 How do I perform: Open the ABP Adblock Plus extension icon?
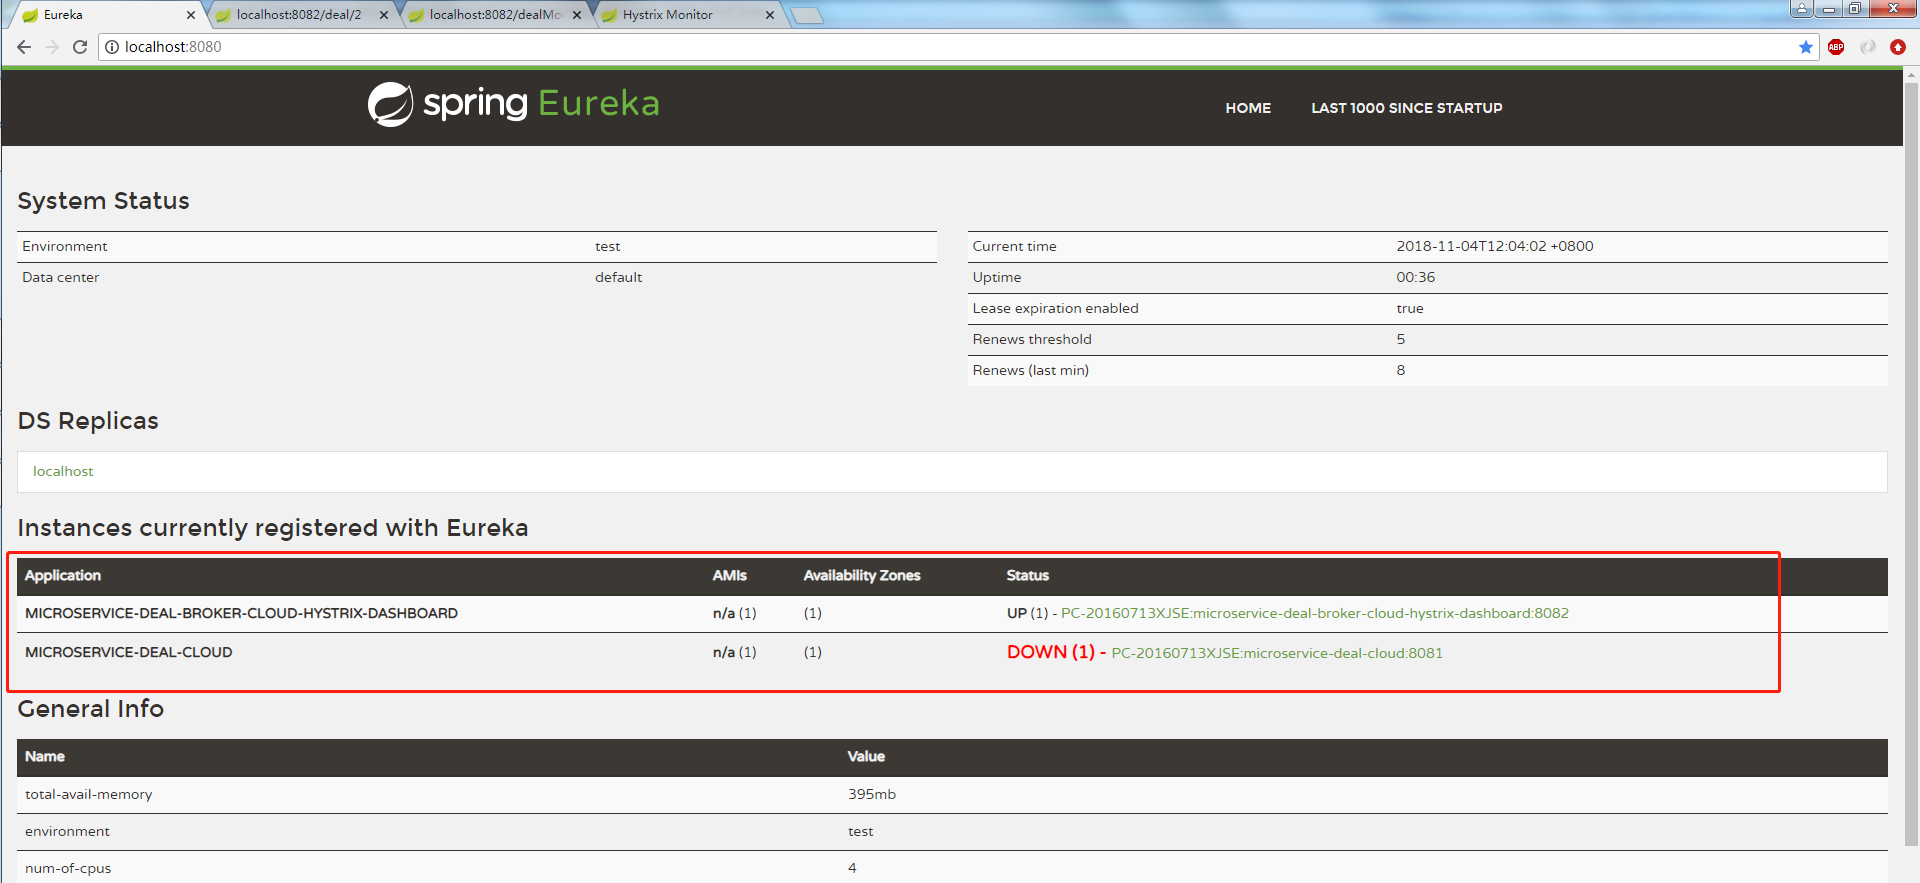pos(1836,47)
